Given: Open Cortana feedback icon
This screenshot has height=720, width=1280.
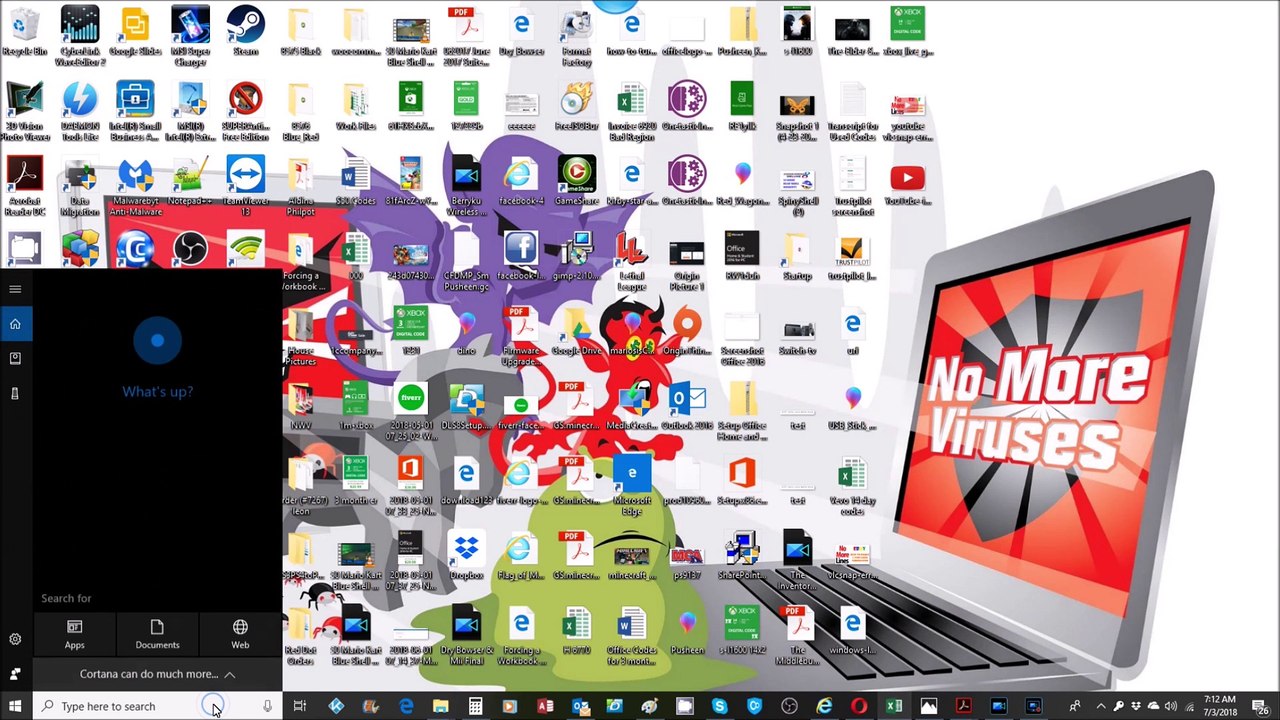Looking at the screenshot, I should (x=15, y=673).
